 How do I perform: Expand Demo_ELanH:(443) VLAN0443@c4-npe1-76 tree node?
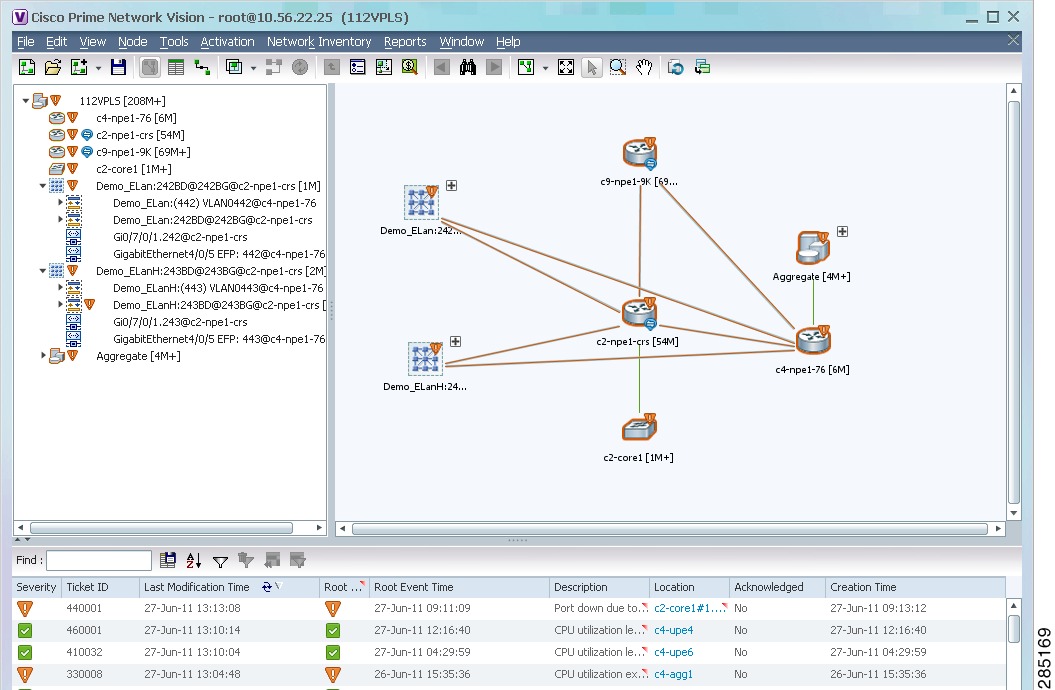click(x=60, y=288)
